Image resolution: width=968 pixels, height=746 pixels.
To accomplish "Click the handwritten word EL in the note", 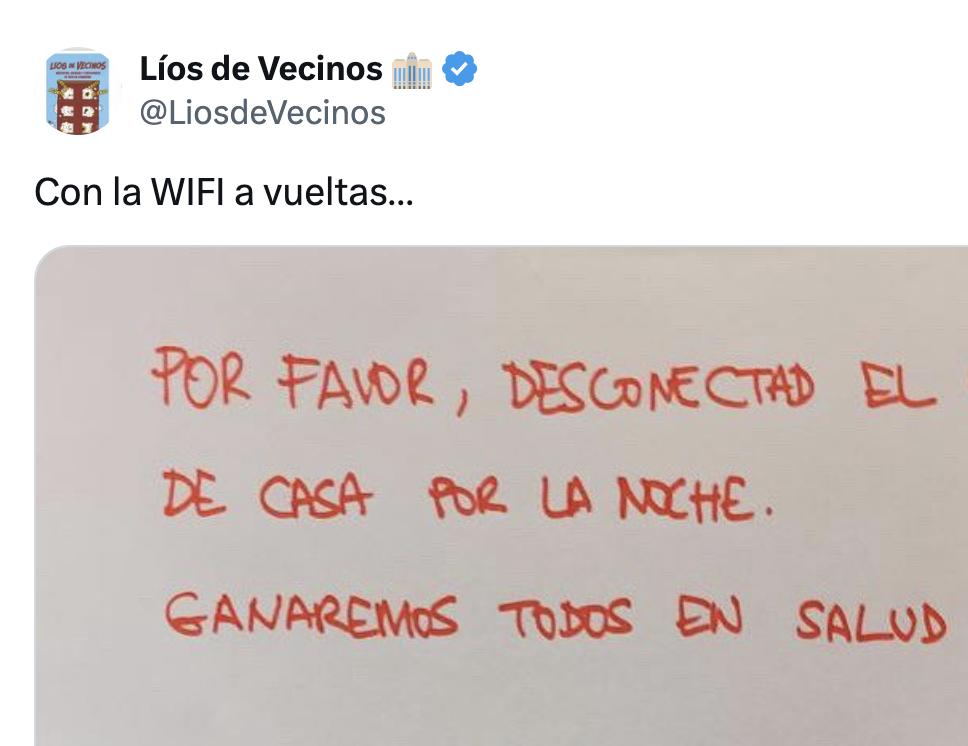I will click(898, 389).
